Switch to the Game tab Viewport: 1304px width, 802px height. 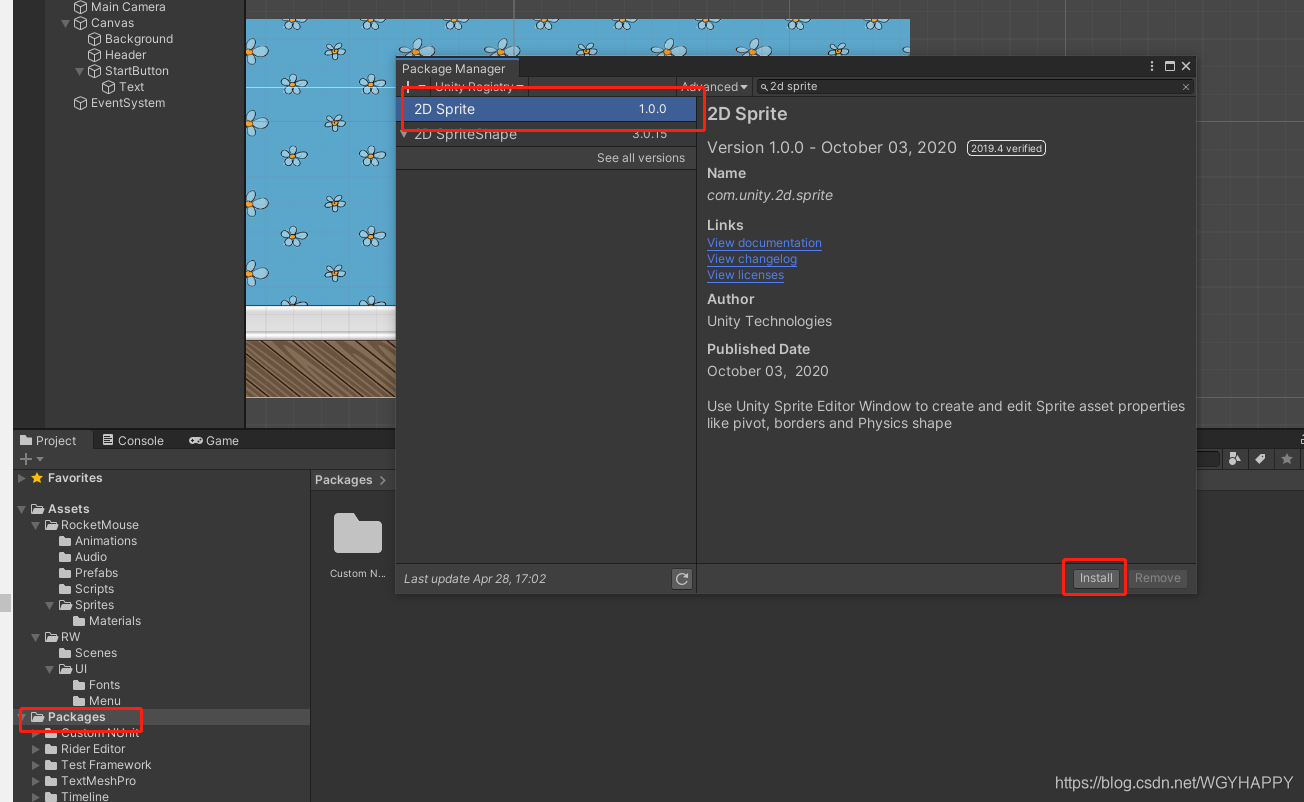[x=214, y=441]
